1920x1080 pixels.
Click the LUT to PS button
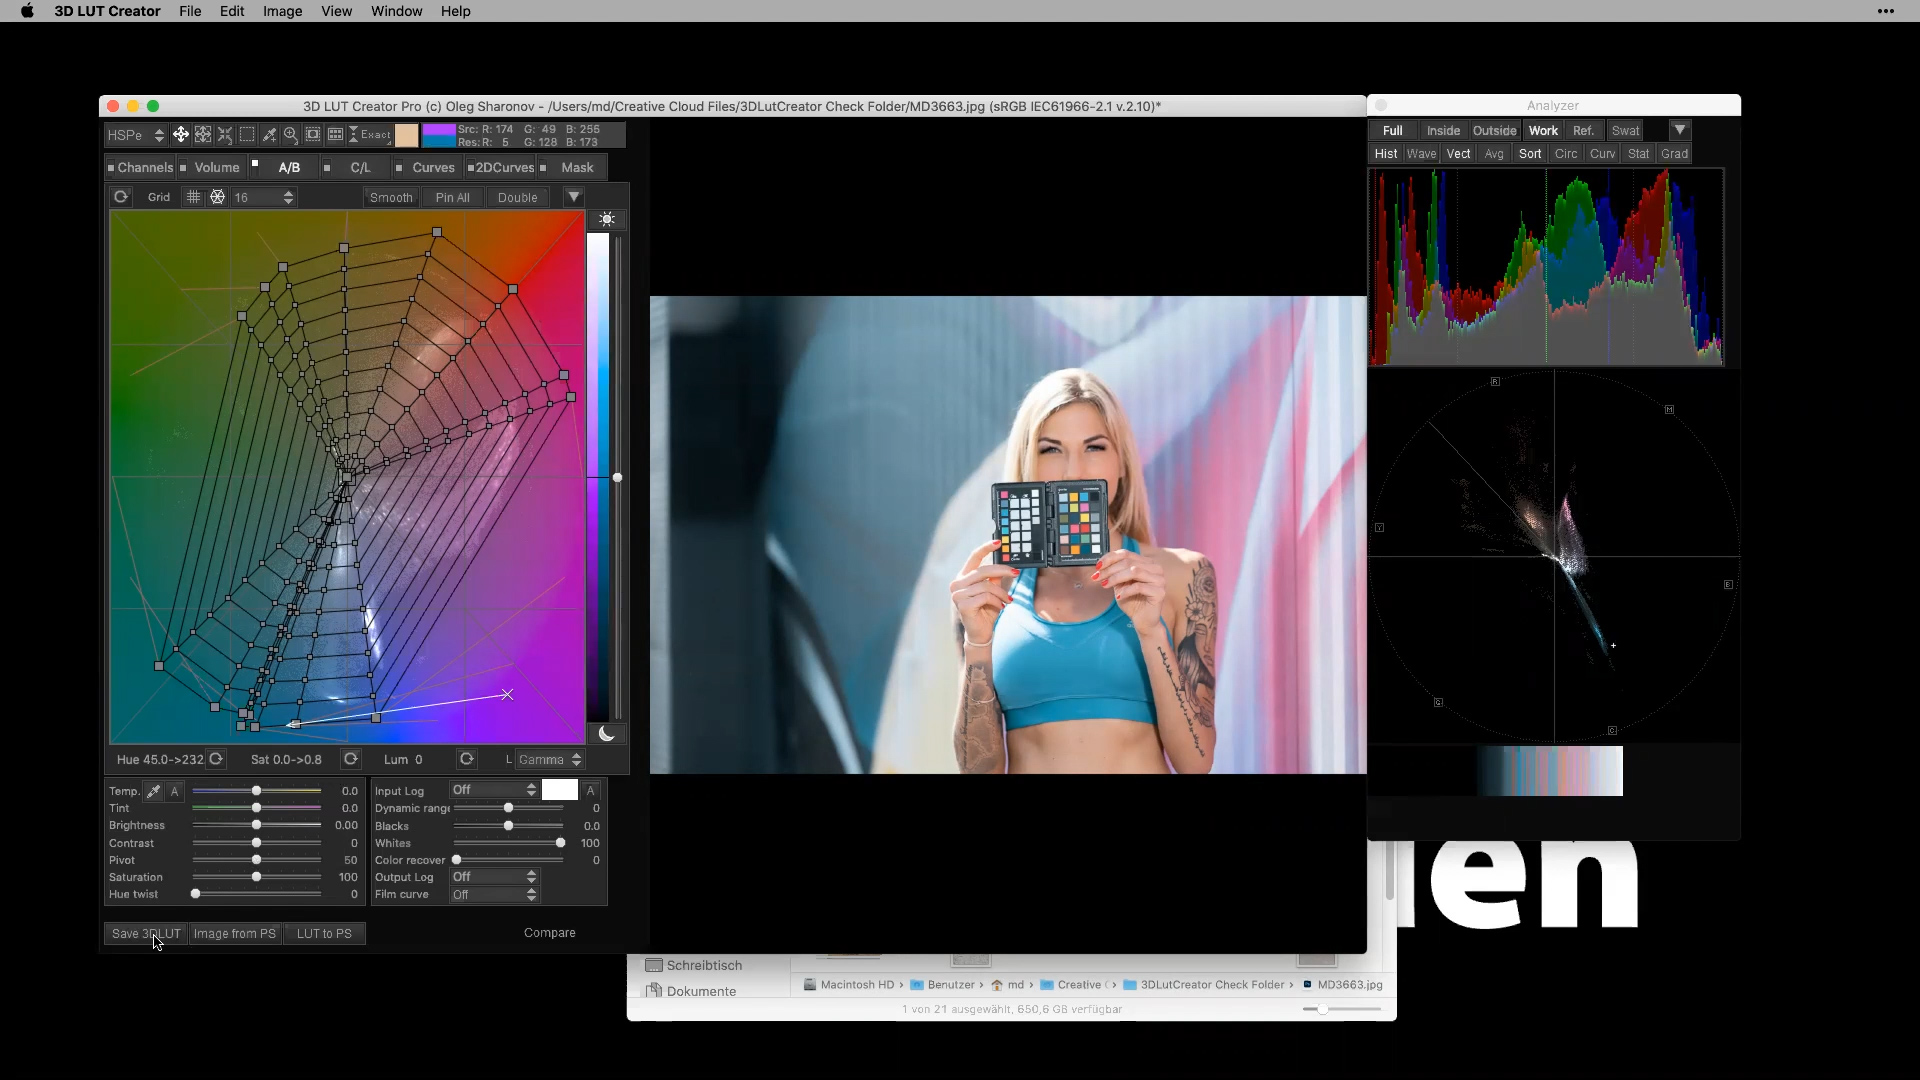coord(324,934)
